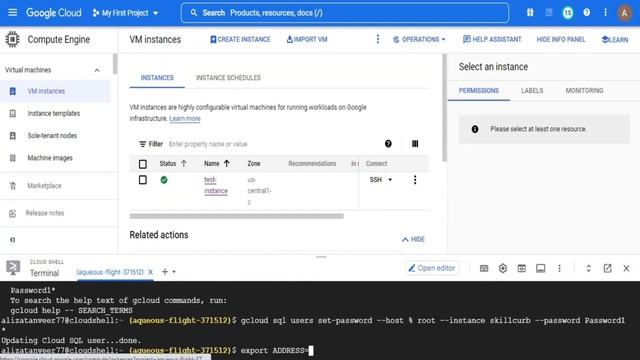Select the aqueous-flight-371512 terminal tab
This screenshot has height=360, width=640.
[110, 272]
